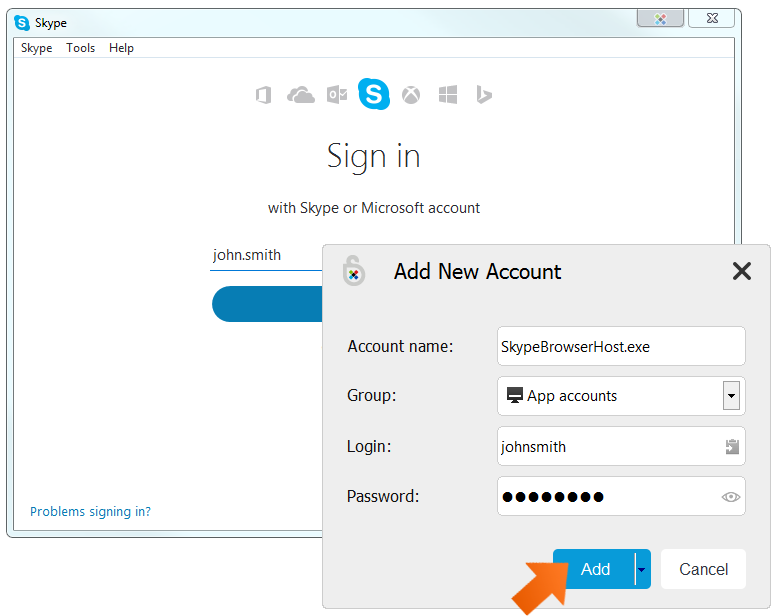Reveal password with the eye icon
Image resolution: width=779 pixels, height=616 pixels.
pyautogui.click(x=730, y=496)
